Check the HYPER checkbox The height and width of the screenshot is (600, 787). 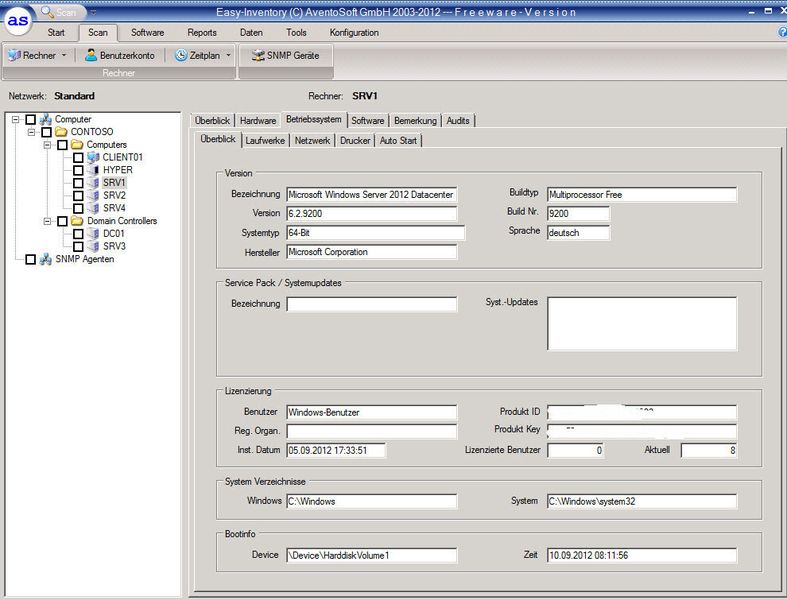78,170
